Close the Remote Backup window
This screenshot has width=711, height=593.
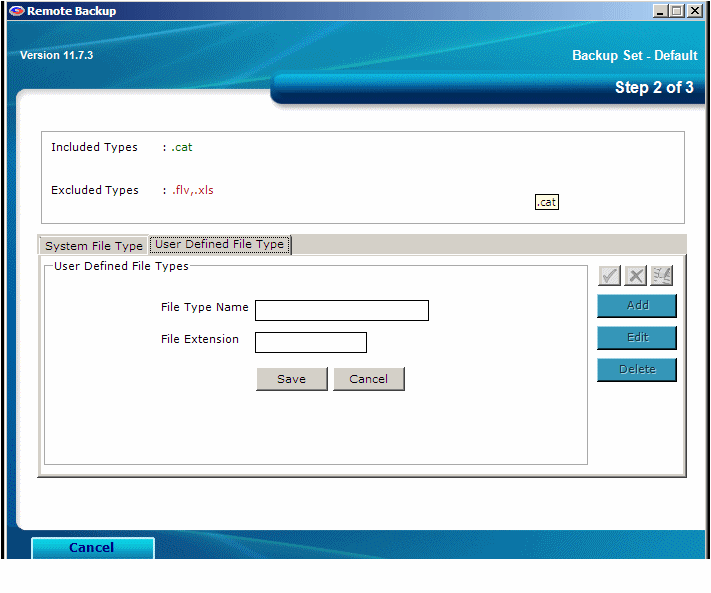695,11
